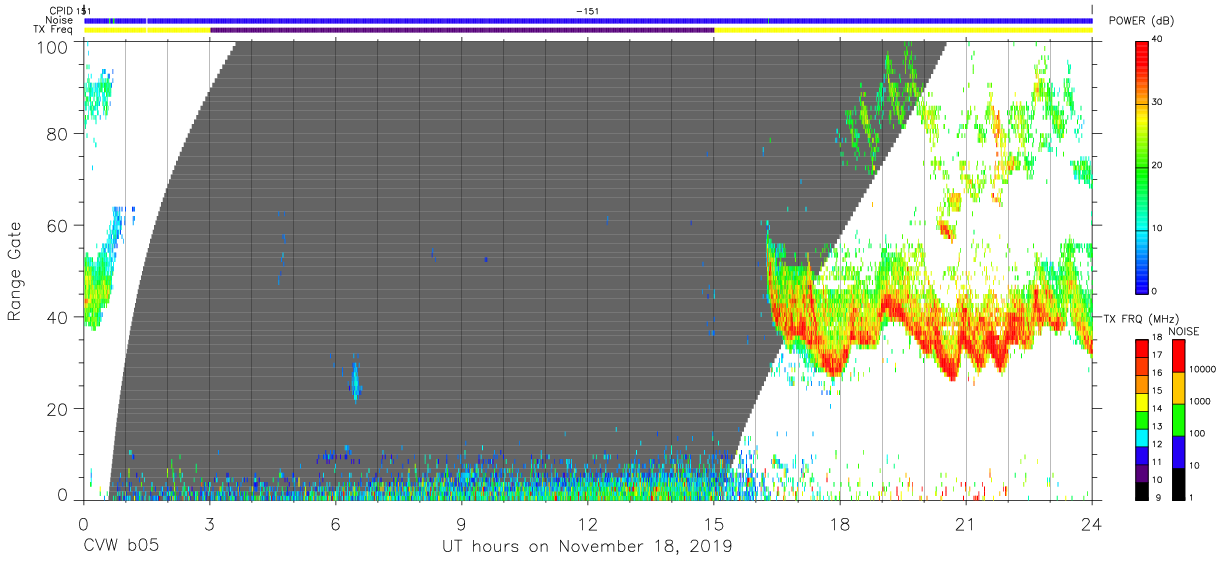Click the purple segment of the TX Freq strip
Screen dimensions: 1228x567
coord(462,30)
